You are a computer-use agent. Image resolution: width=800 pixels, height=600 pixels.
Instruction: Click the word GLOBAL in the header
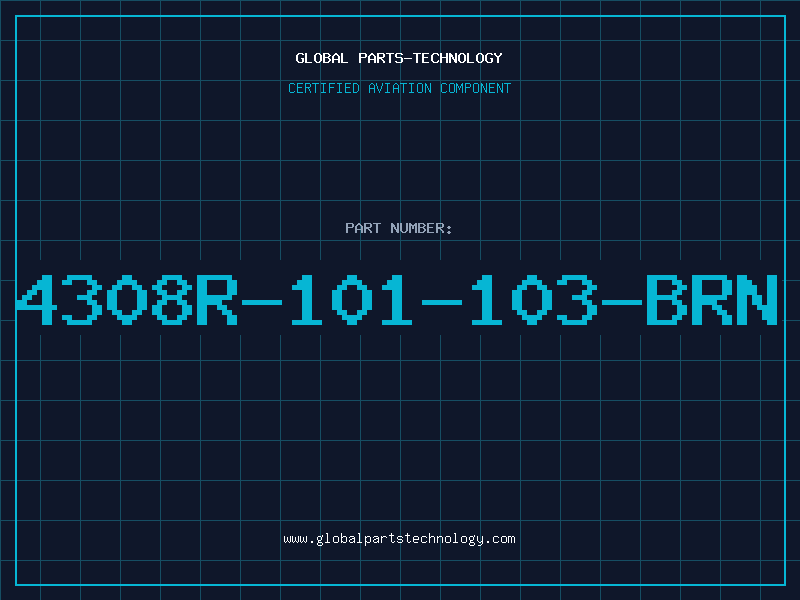coord(322,58)
